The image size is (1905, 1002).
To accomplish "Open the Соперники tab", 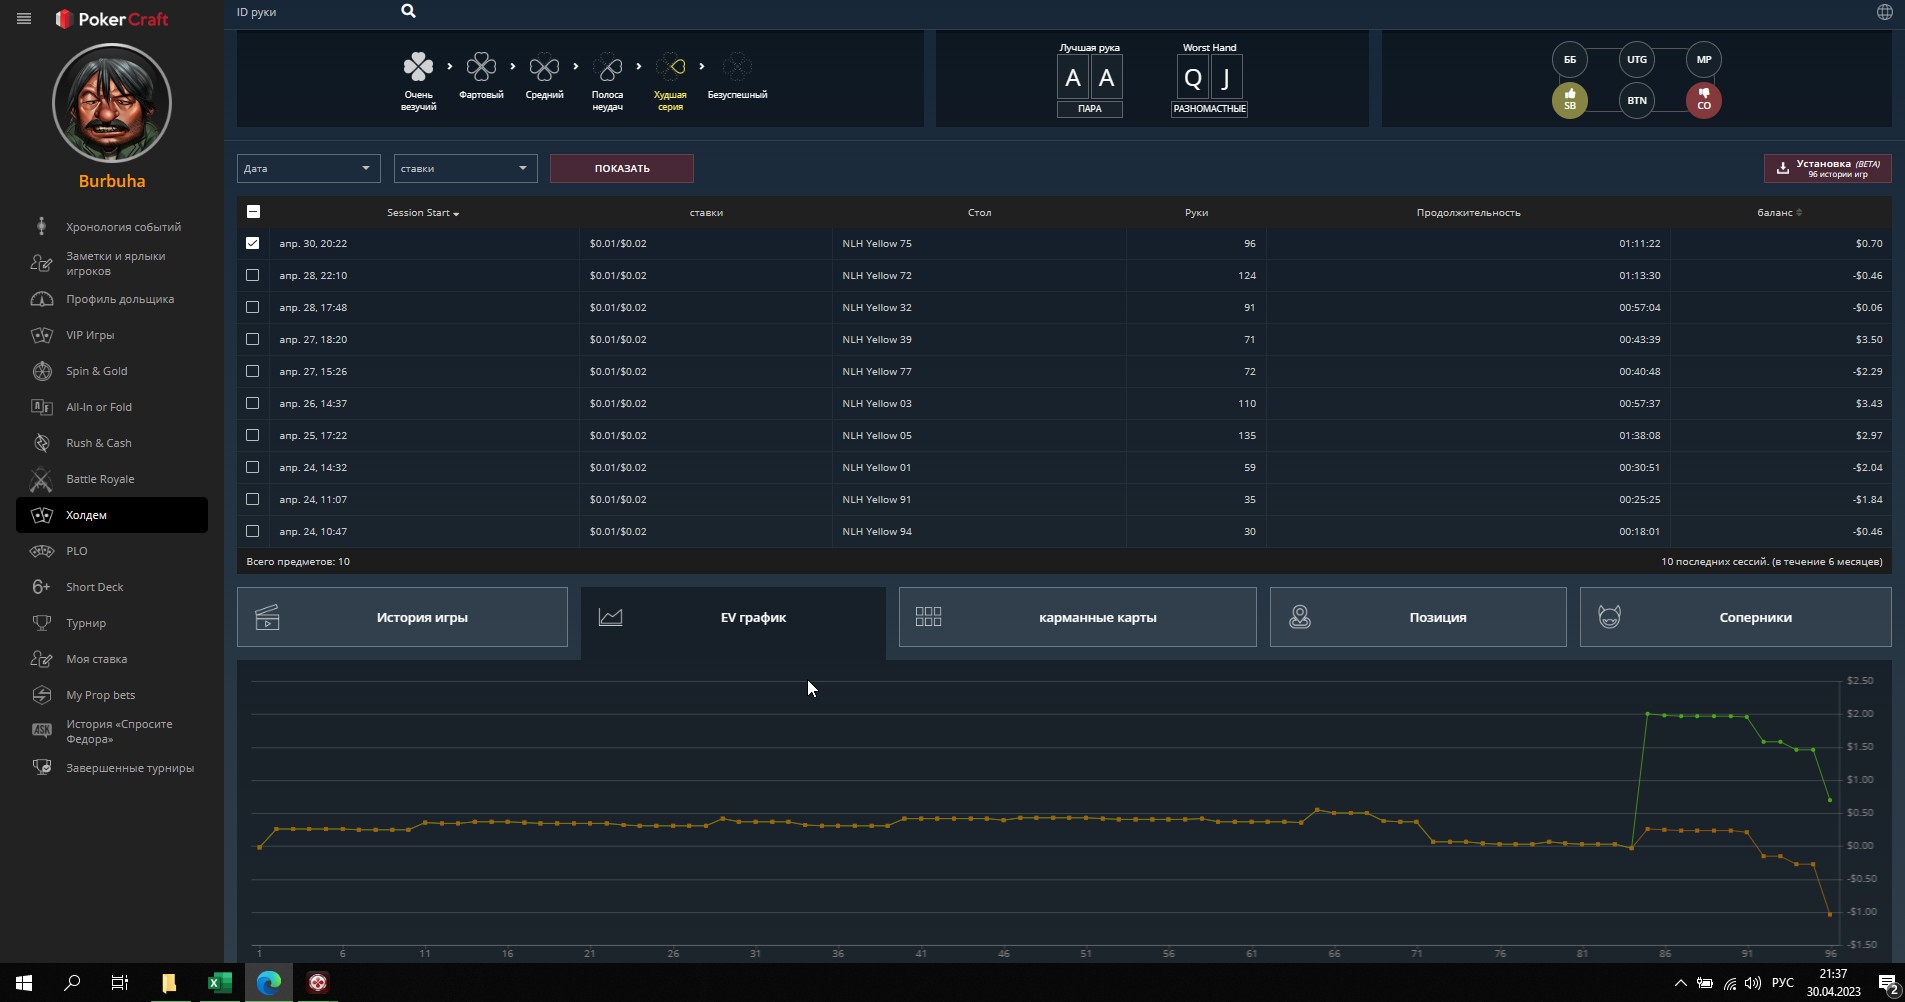I will point(1735,617).
